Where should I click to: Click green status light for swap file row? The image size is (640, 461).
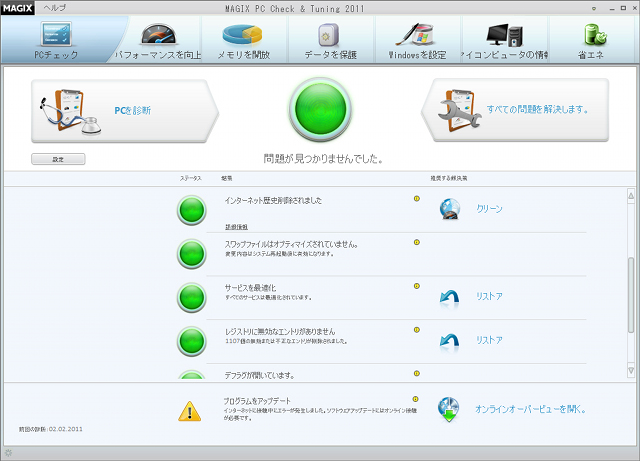coord(191,254)
